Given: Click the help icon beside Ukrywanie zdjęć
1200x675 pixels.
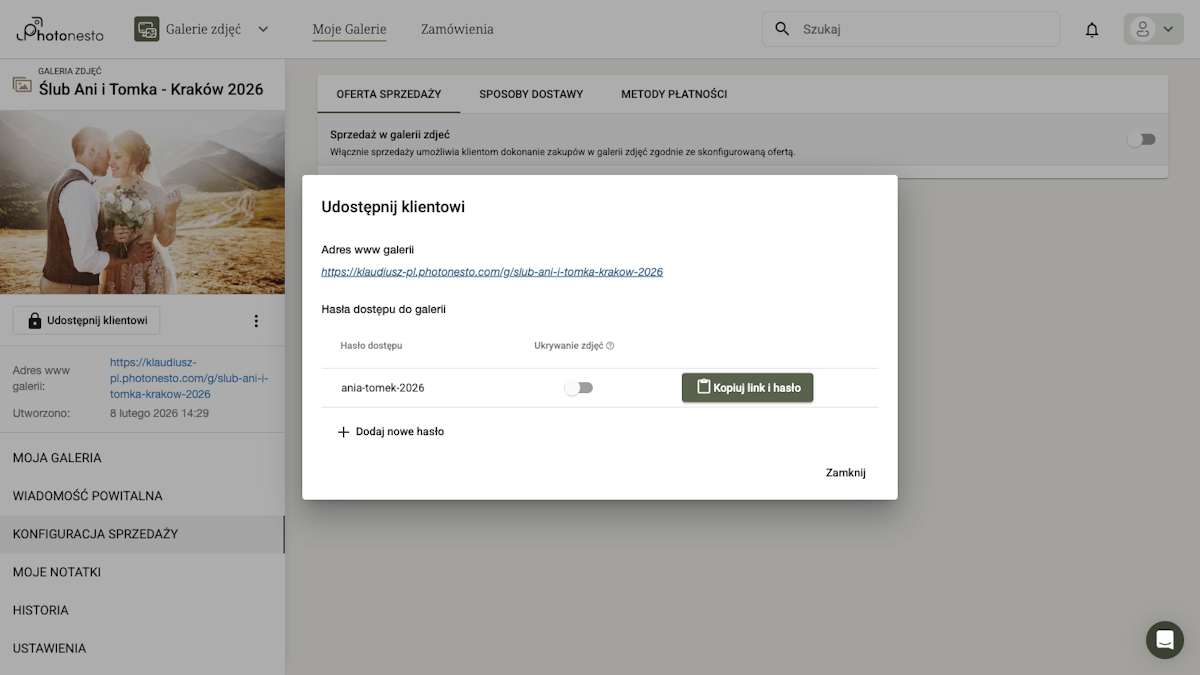Looking at the screenshot, I should coord(610,346).
